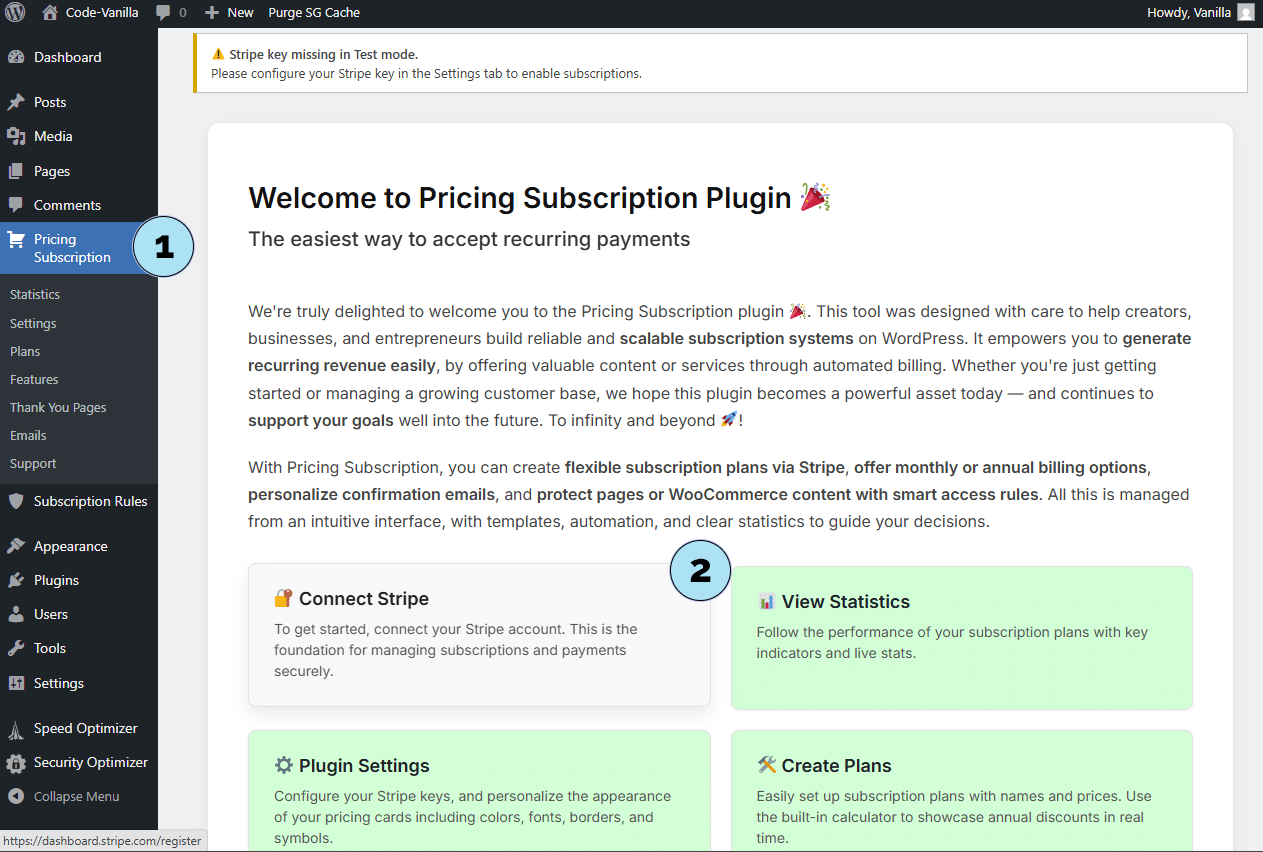
Task: Go to Thank You Pages submenu
Action: click(x=58, y=407)
